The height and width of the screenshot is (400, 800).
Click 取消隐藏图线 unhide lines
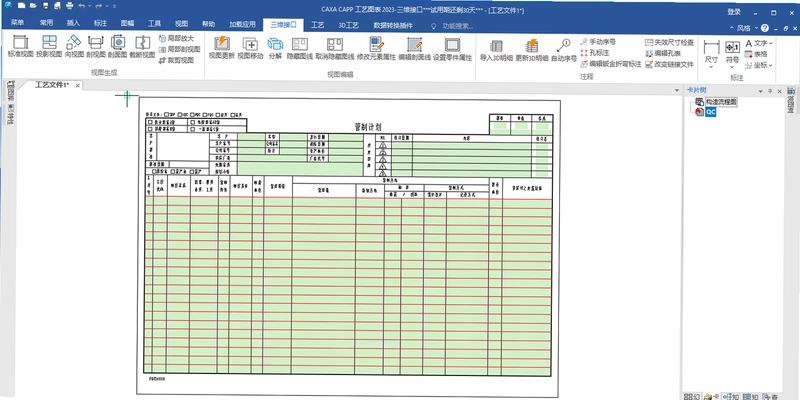(335, 48)
